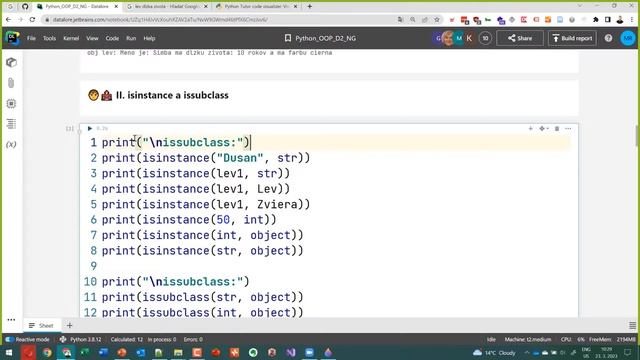Open the table of contents sidebar icon
The image size is (640, 360).
pos(11,124)
